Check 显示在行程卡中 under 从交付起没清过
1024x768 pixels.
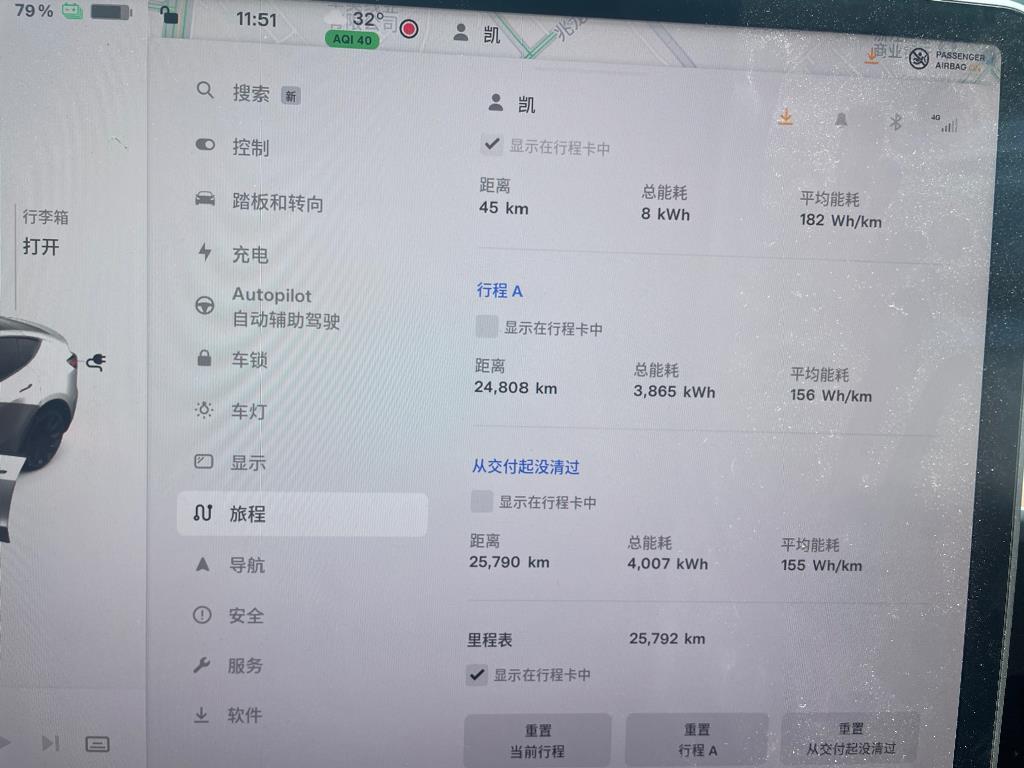482,501
